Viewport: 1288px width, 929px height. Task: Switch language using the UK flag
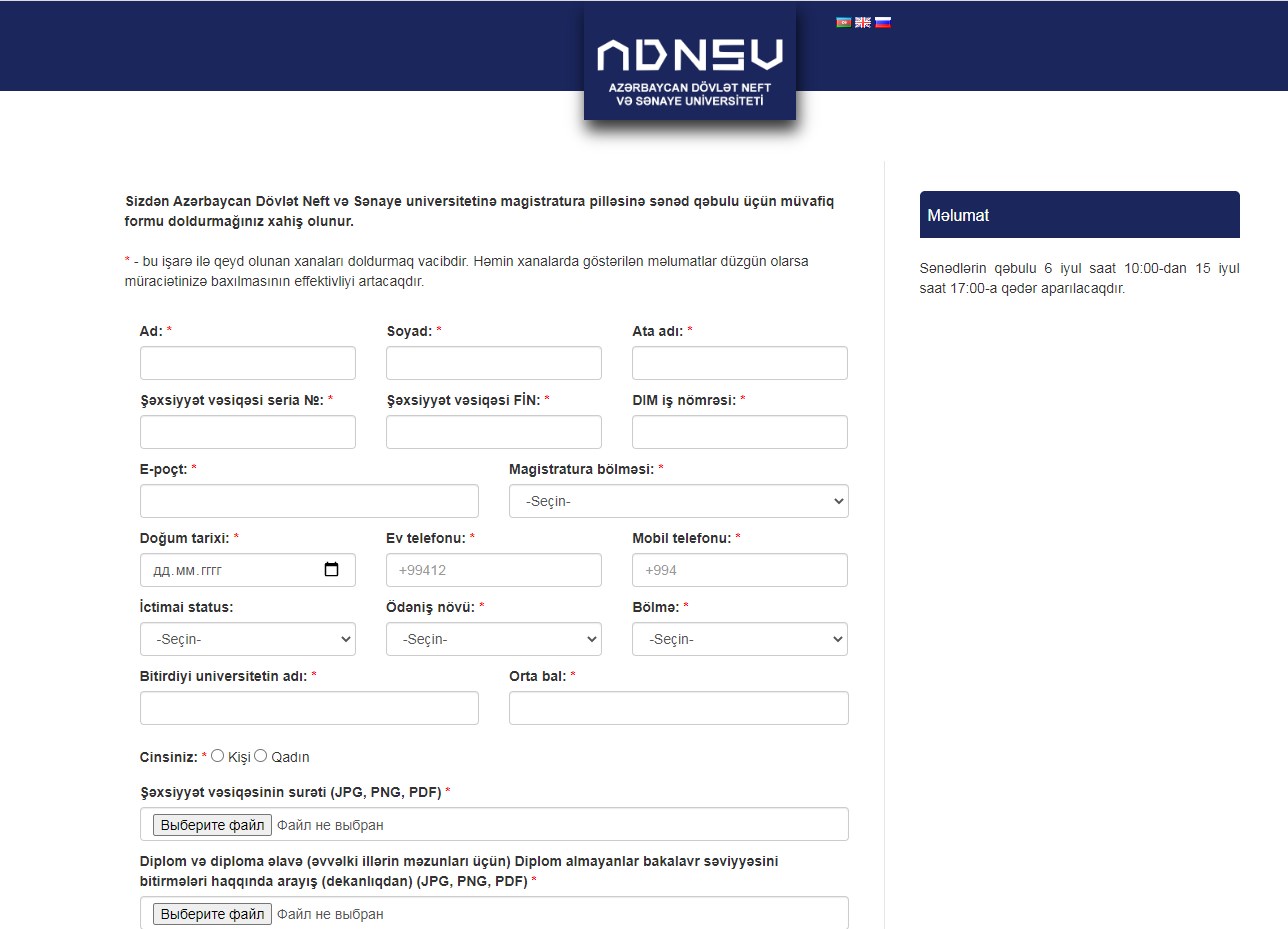tap(863, 22)
